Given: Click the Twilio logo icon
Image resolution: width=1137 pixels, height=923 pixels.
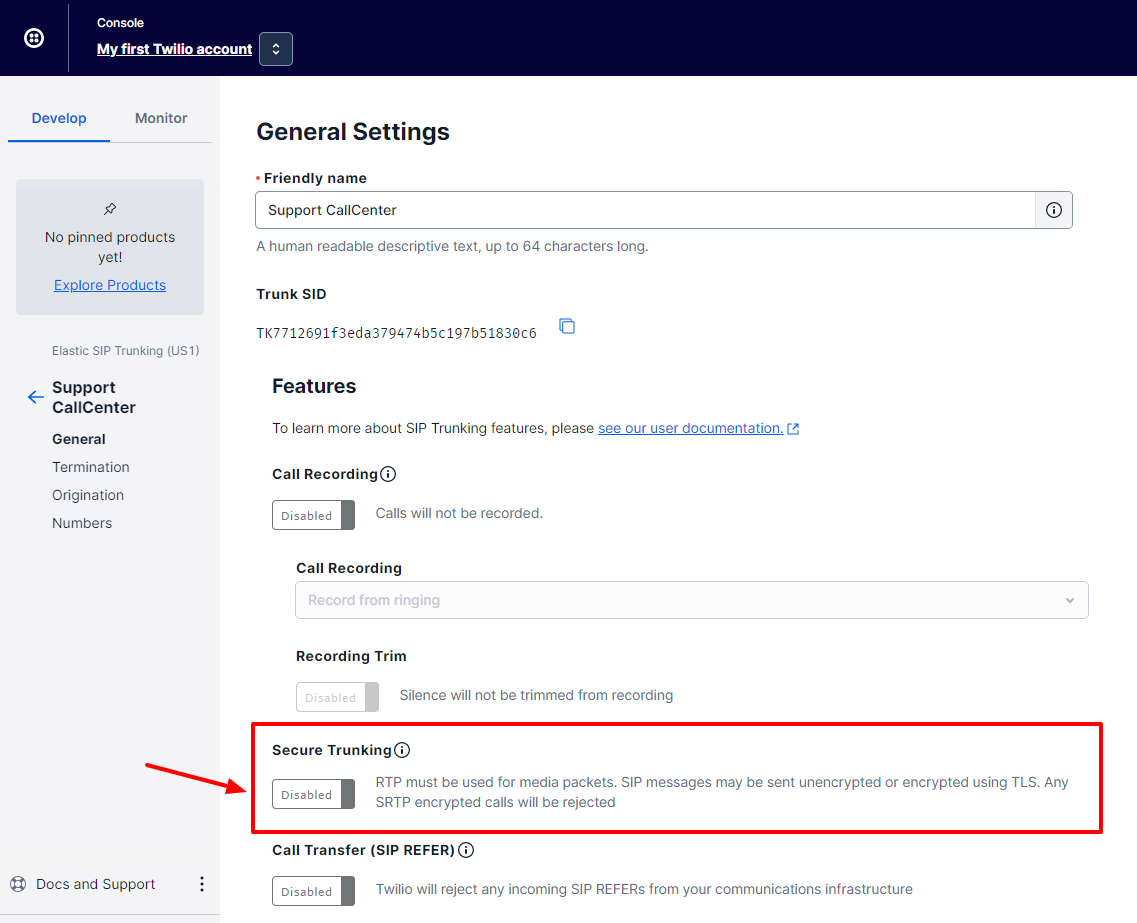Looking at the screenshot, I should tap(33, 38).
